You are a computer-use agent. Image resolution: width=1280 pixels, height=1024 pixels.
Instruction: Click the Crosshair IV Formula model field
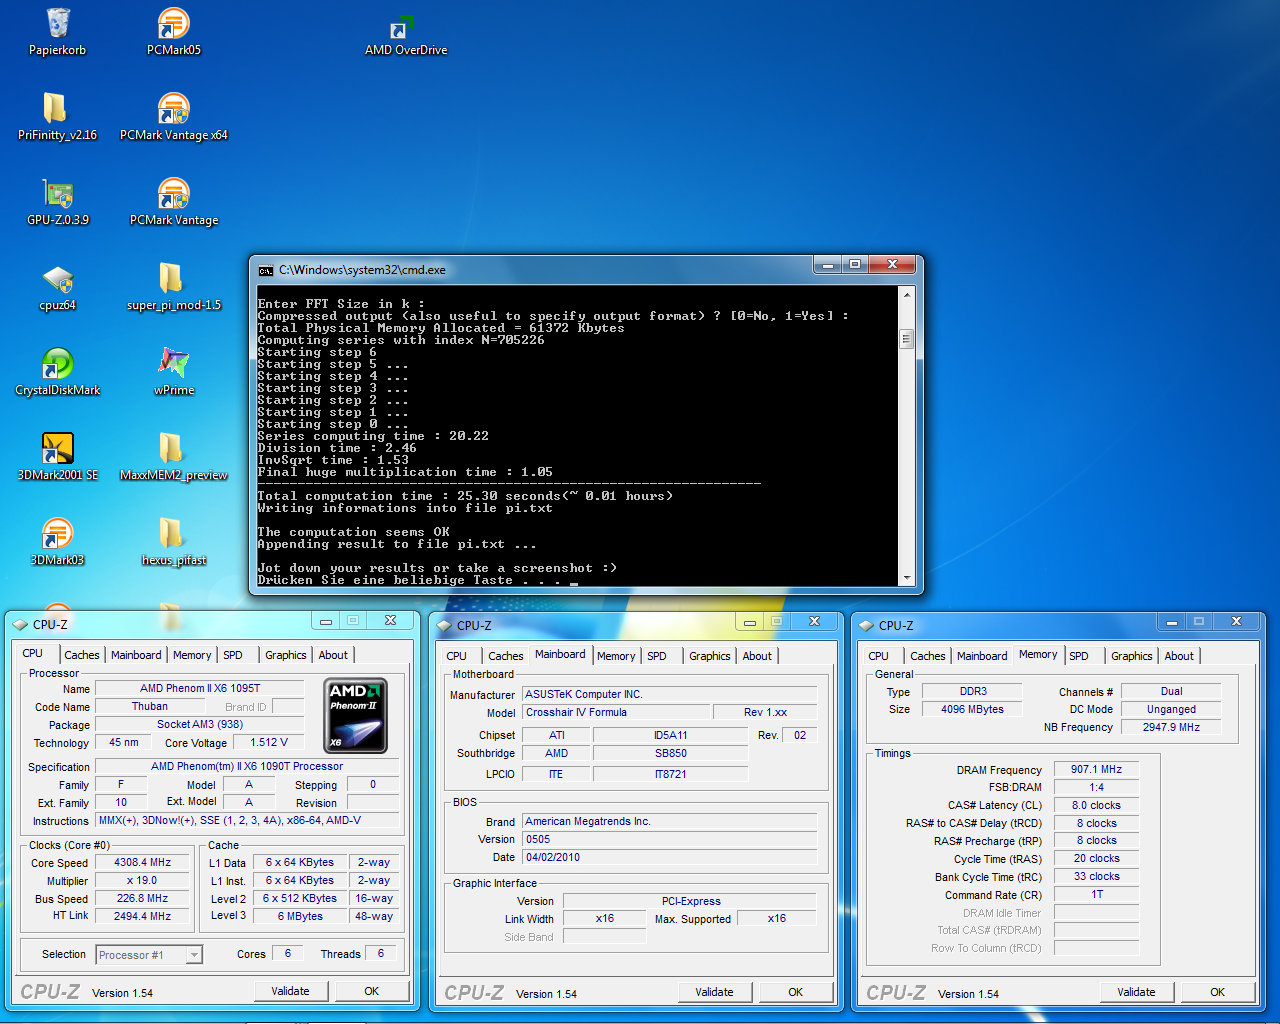[616, 712]
